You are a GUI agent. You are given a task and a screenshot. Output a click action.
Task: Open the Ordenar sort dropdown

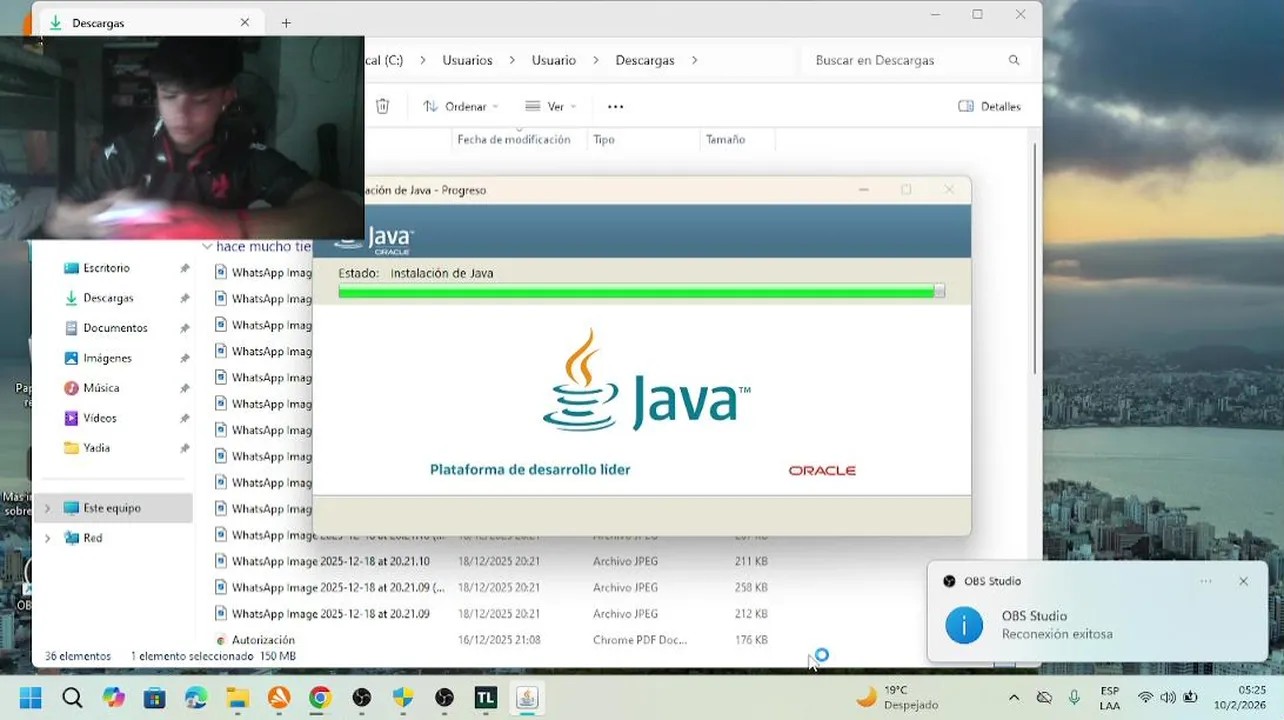(x=461, y=106)
